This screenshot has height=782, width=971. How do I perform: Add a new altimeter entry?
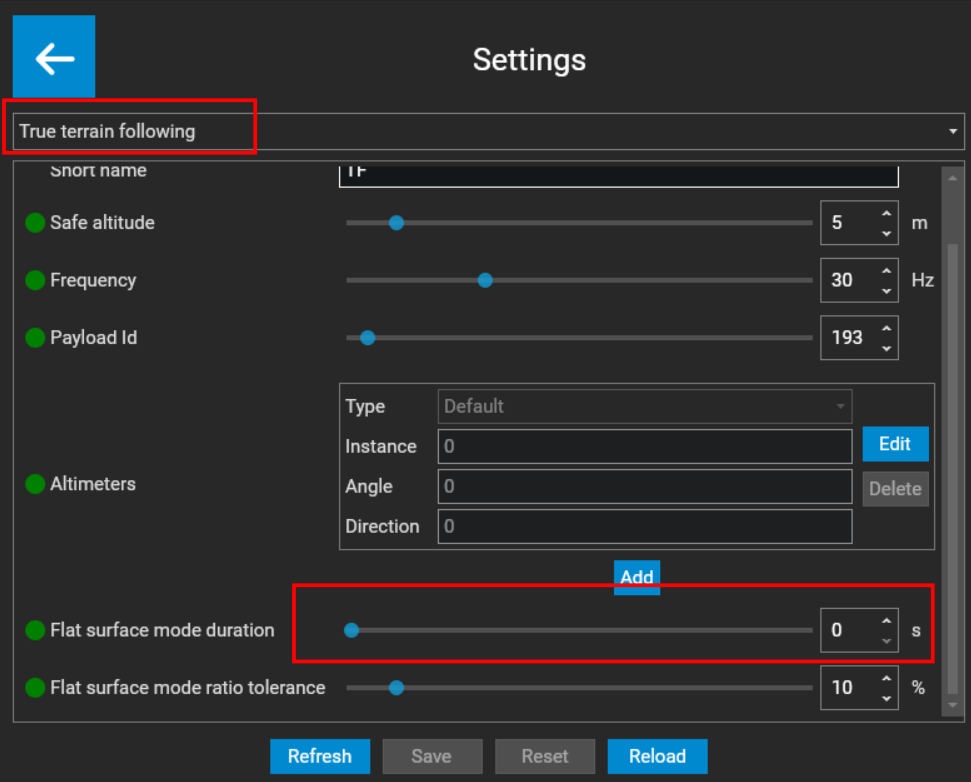(x=637, y=577)
